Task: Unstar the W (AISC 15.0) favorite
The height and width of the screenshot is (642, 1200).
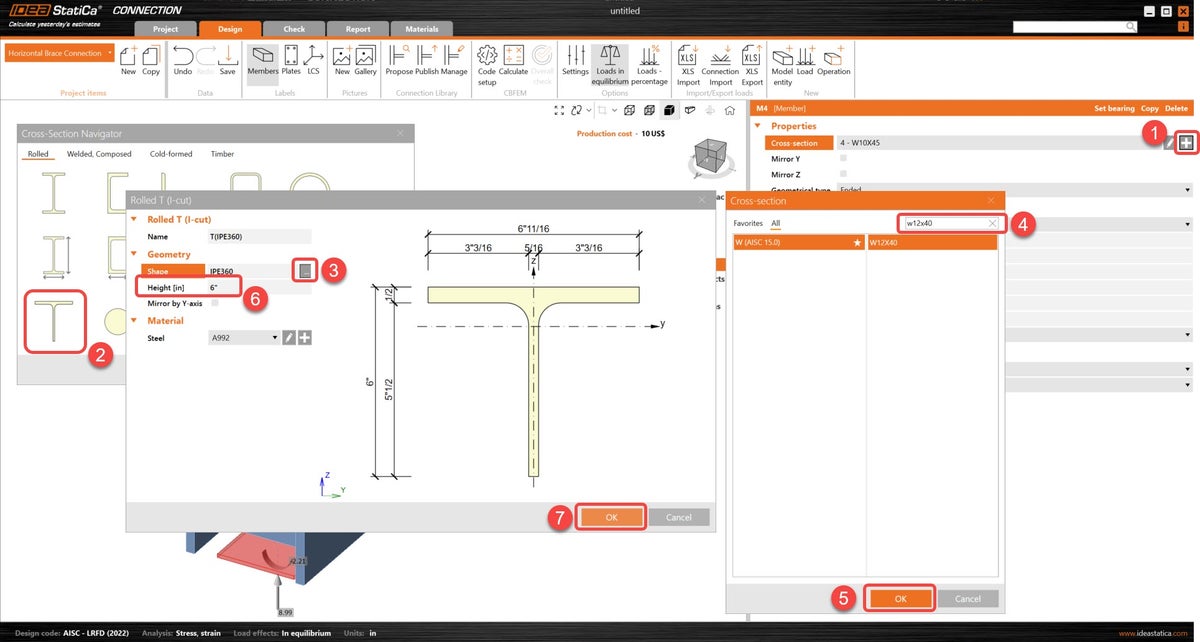Action: click(x=856, y=242)
